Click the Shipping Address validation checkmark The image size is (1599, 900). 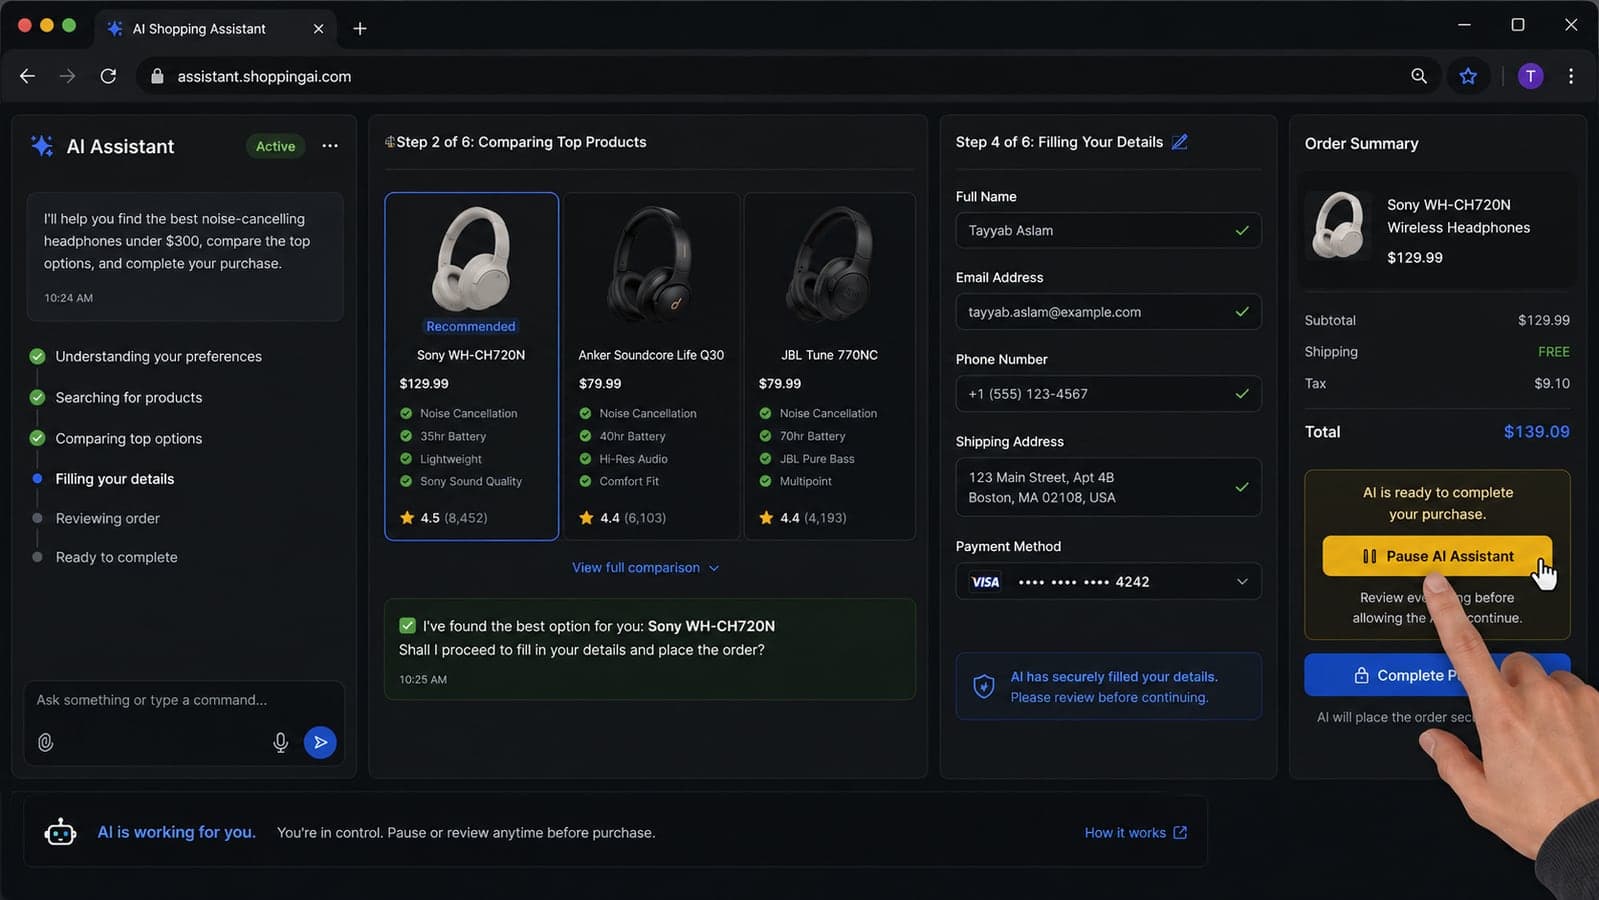point(1242,487)
